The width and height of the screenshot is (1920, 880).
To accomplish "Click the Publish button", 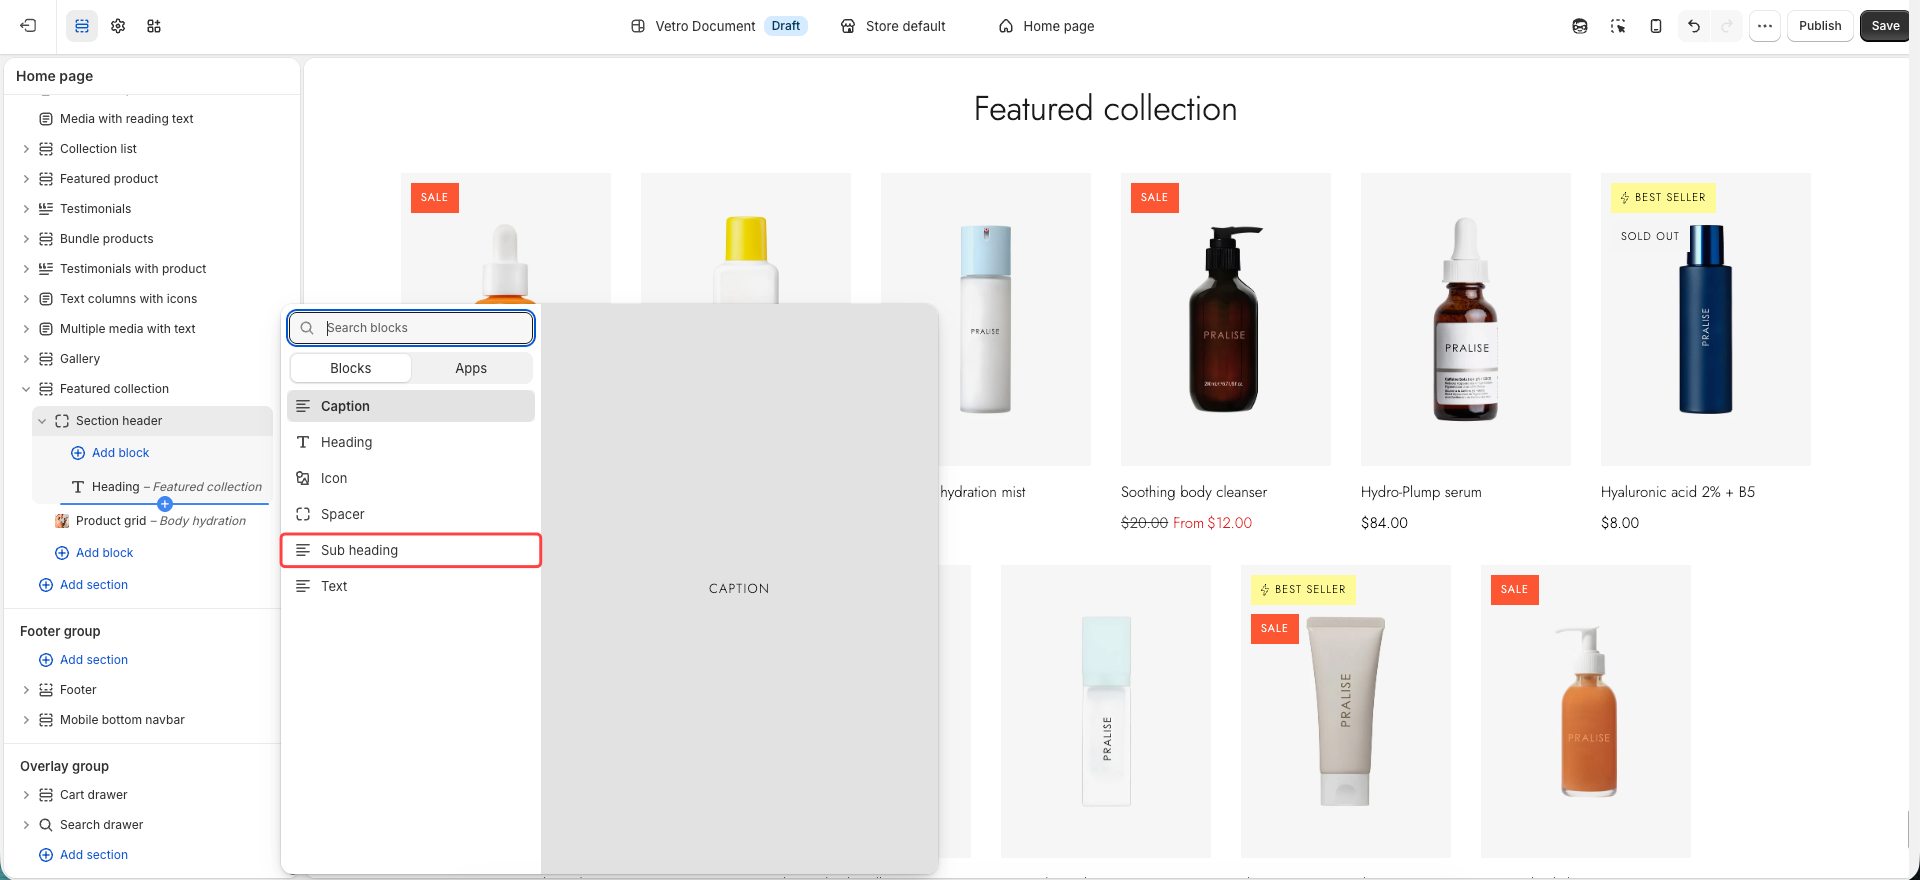I will pyautogui.click(x=1820, y=26).
